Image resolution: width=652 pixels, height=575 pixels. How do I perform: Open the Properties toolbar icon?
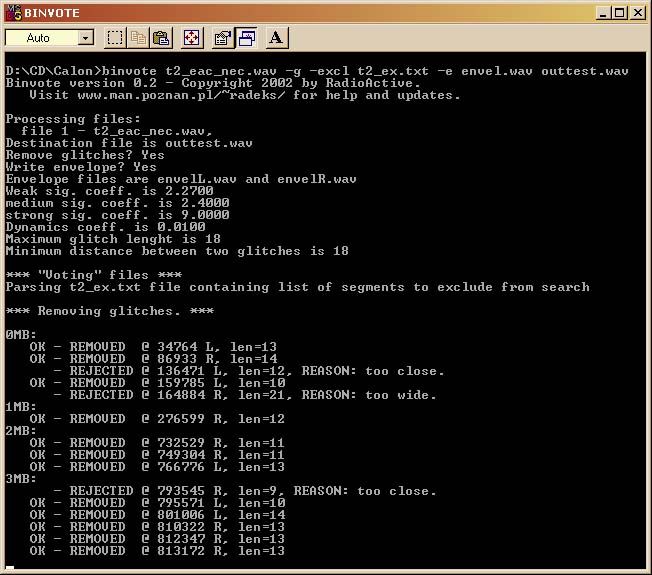[x=222, y=38]
